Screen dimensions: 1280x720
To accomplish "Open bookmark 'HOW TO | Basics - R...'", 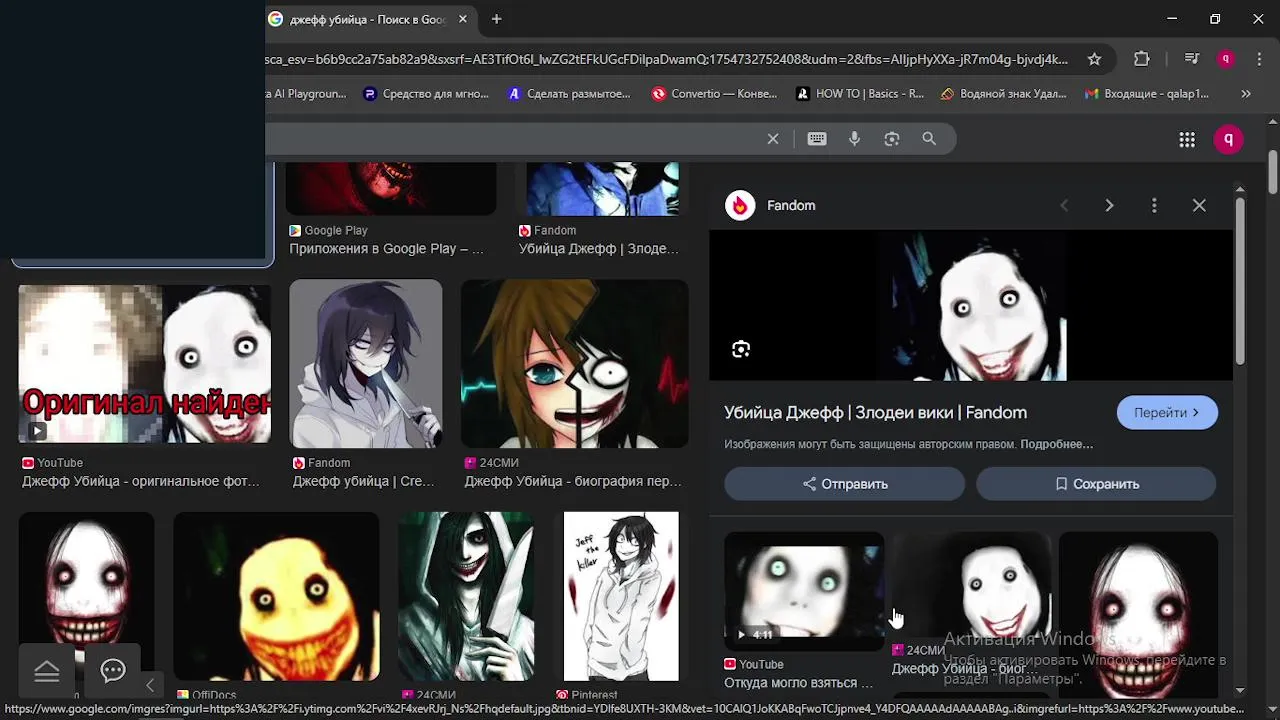I will pos(860,94).
